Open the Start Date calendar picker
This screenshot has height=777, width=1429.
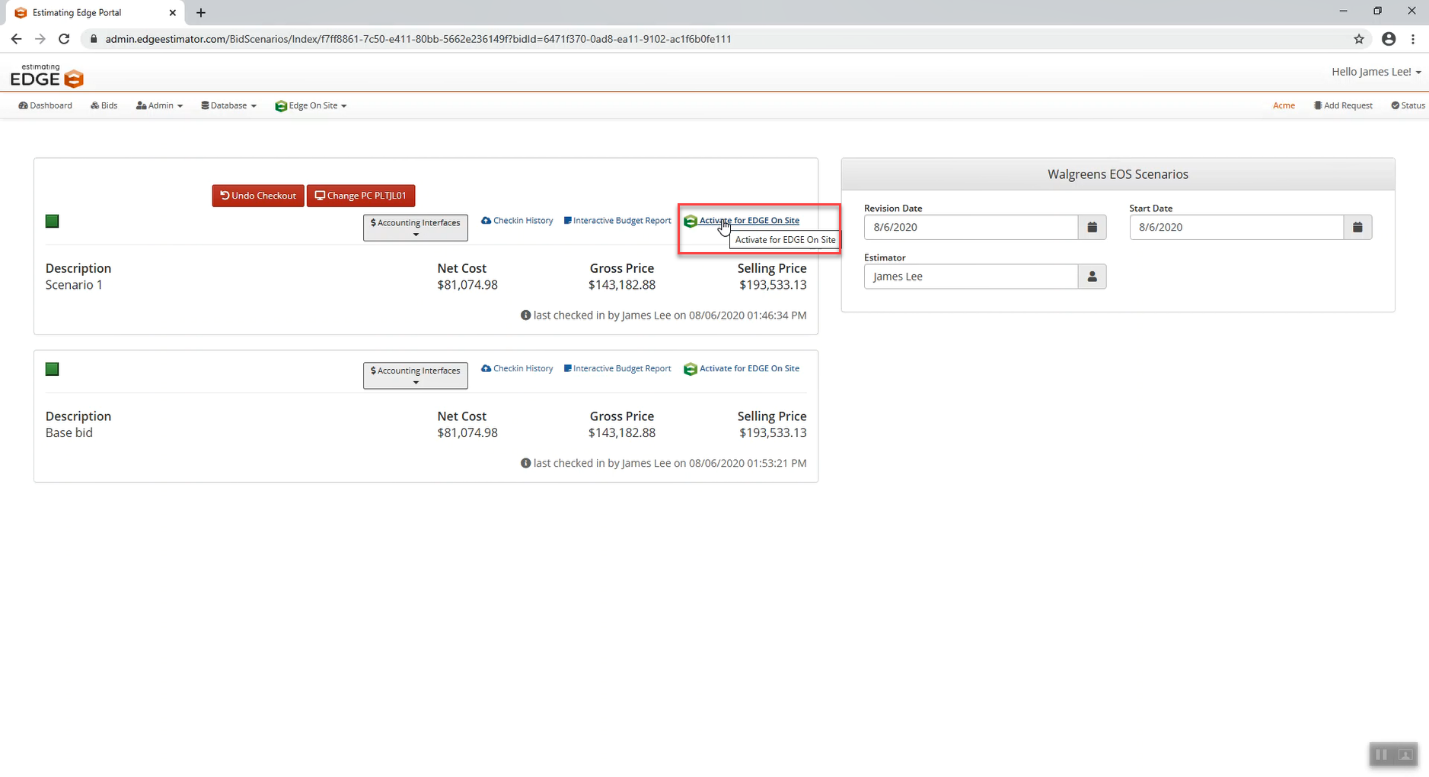(x=1357, y=227)
